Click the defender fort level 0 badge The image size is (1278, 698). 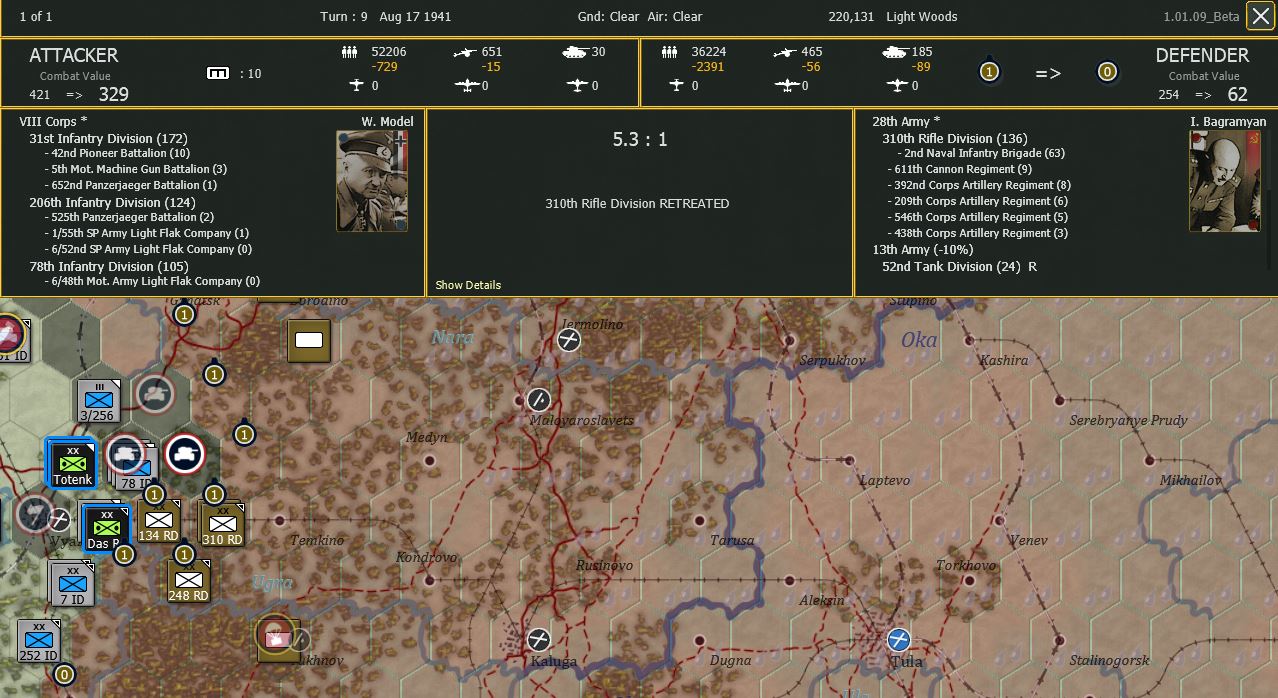(x=1107, y=72)
